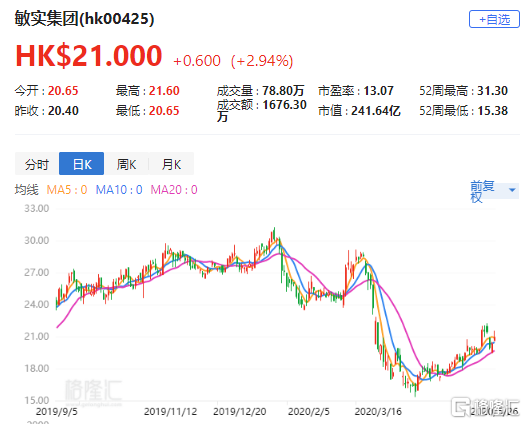Image resolution: width=526 pixels, height=424 pixels.
Task: Click previous close value 20.40
Action: click(x=63, y=111)
